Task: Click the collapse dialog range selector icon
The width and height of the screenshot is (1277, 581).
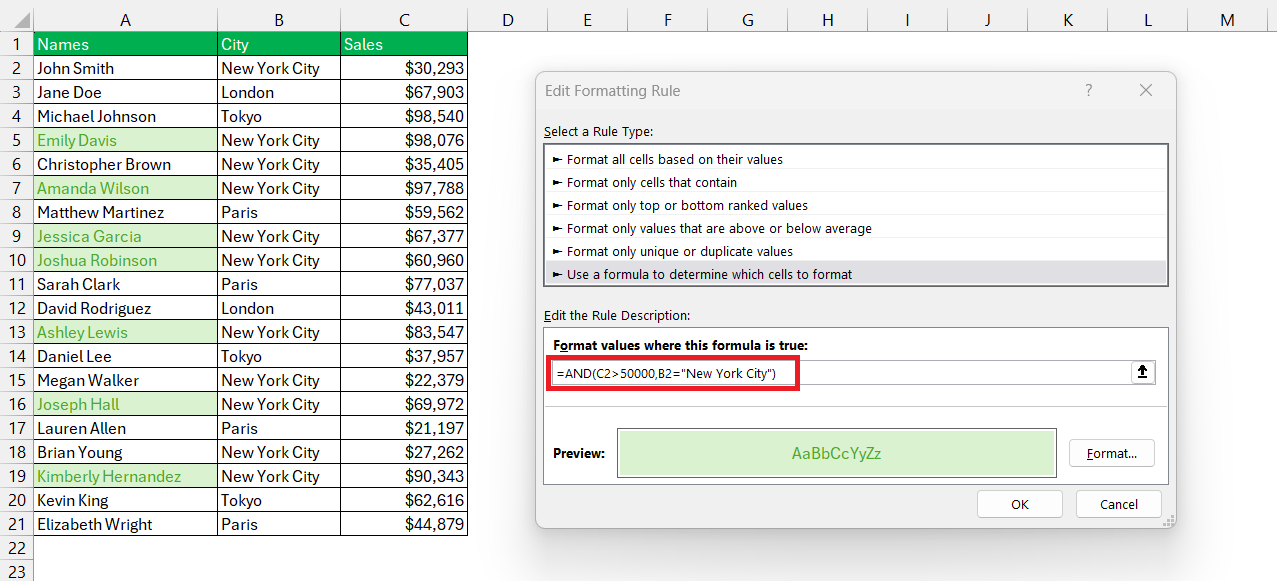Action: pos(1143,373)
